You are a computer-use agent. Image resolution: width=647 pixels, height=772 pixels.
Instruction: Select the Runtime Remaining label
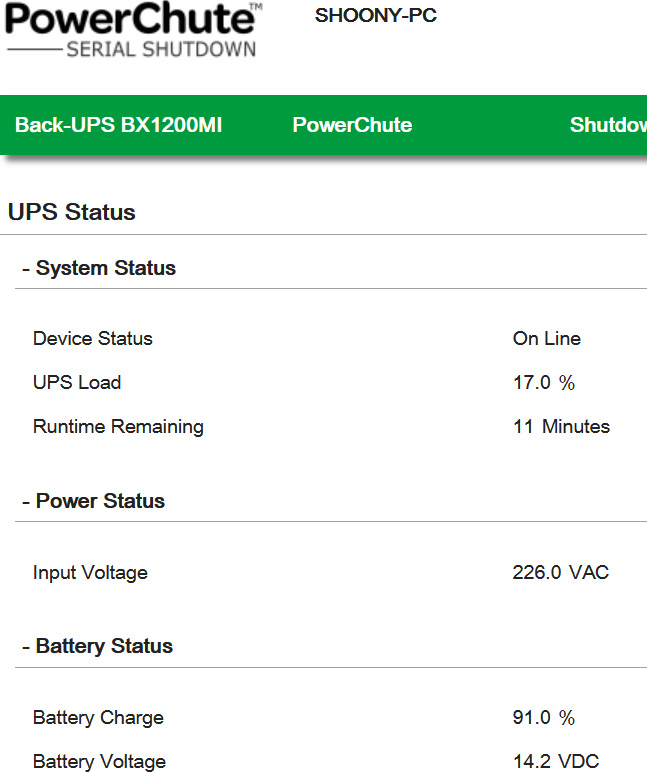click(118, 427)
